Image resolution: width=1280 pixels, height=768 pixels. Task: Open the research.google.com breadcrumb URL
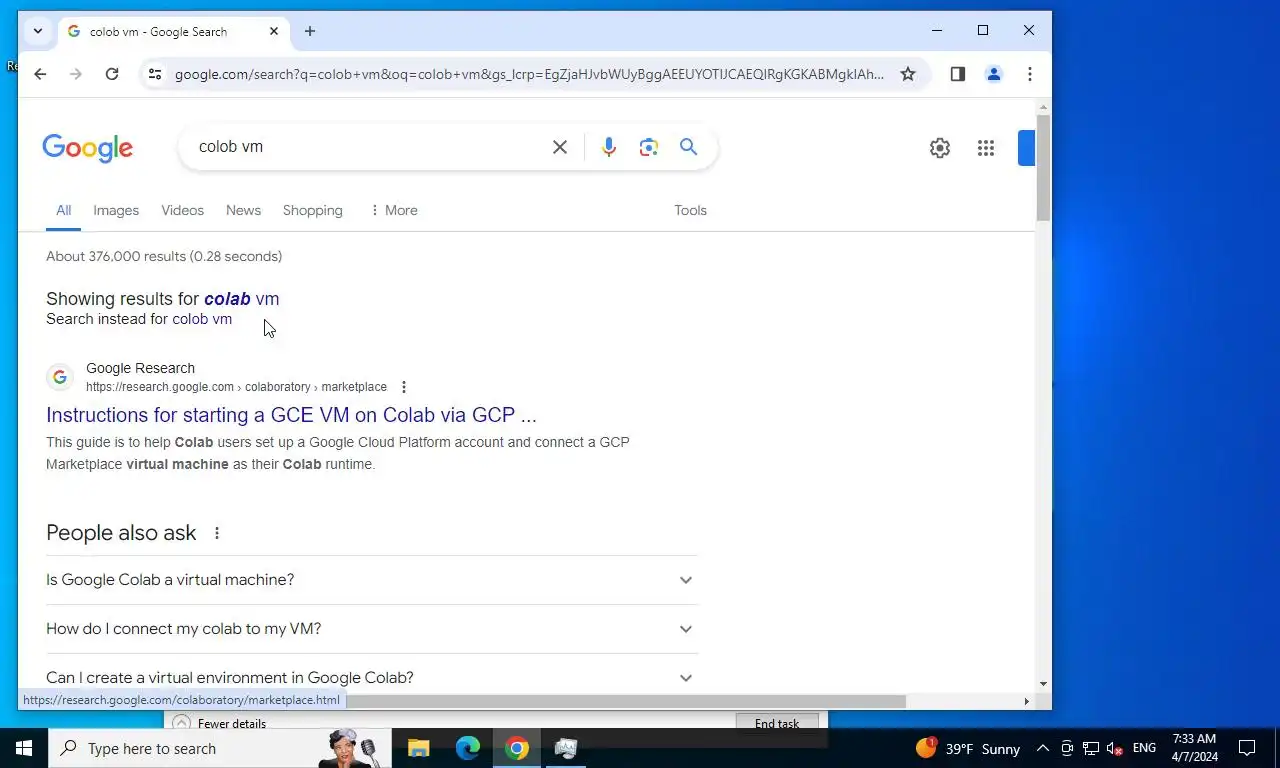[x=236, y=387]
